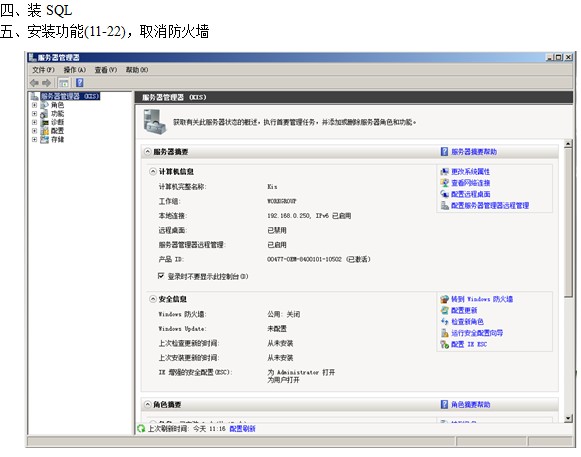
Task: Open the 帮助(H) menu
Action: pos(137,70)
